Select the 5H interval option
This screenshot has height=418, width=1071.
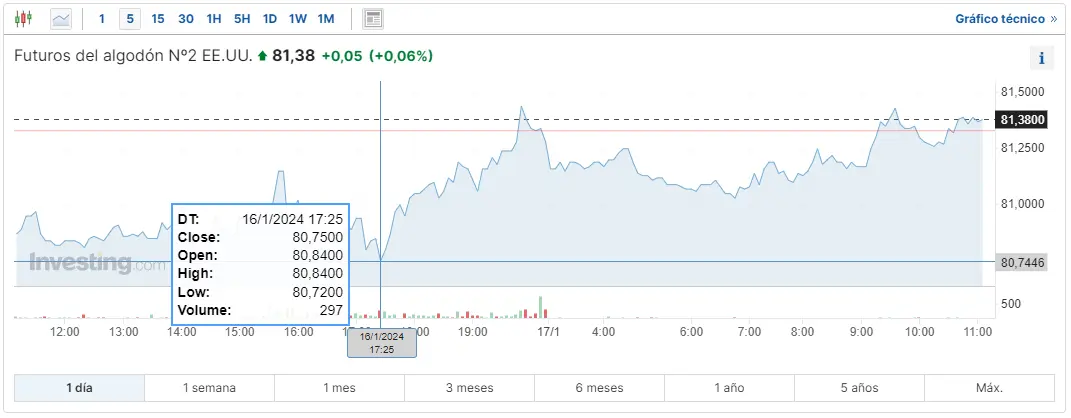click(x=242, y=19)
